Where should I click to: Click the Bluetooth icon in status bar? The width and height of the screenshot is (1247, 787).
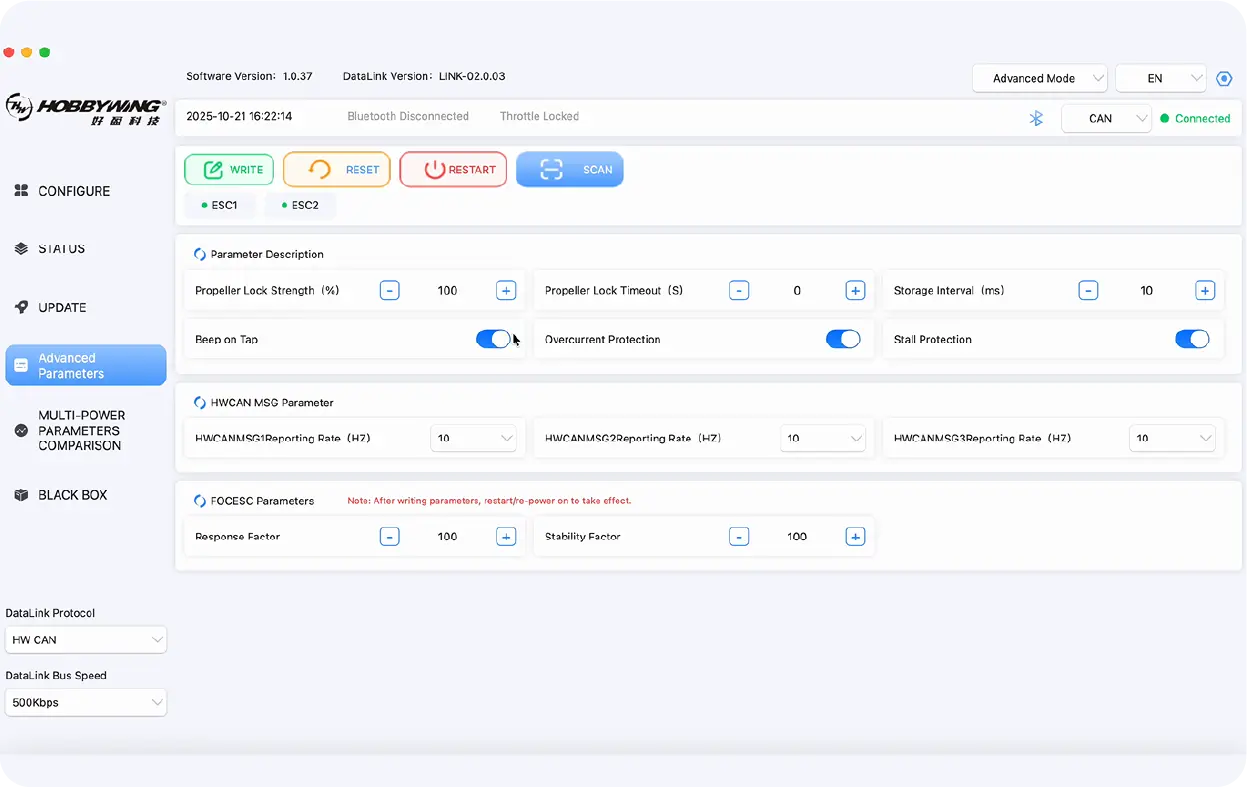click(x=1036, y=119)
